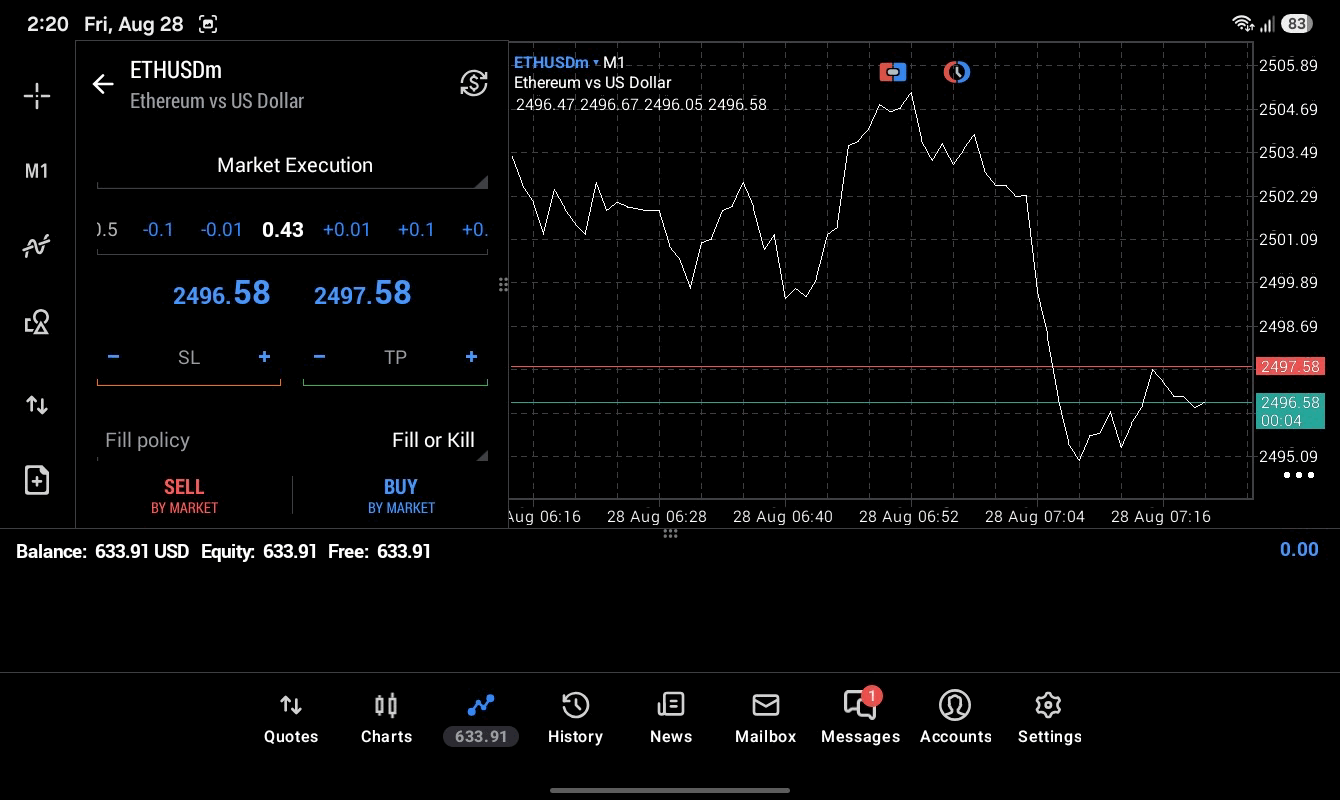1340x800 pixels.
Task: Tap the new order document icon
Action: pos(37,481)
